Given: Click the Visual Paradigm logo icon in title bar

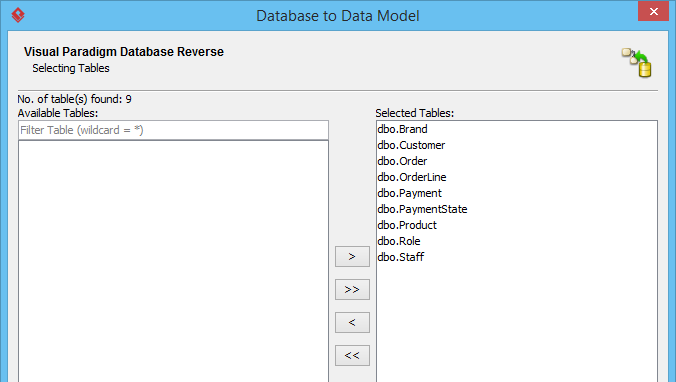Looking at the screenshot, I should (x=18, y=15).
